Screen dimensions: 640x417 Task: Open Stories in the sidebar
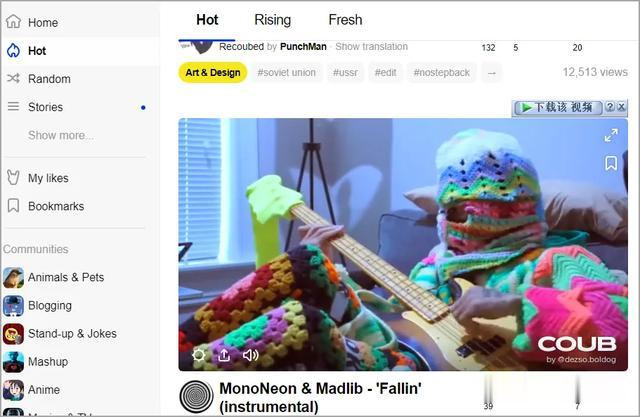tap(45, 107)
